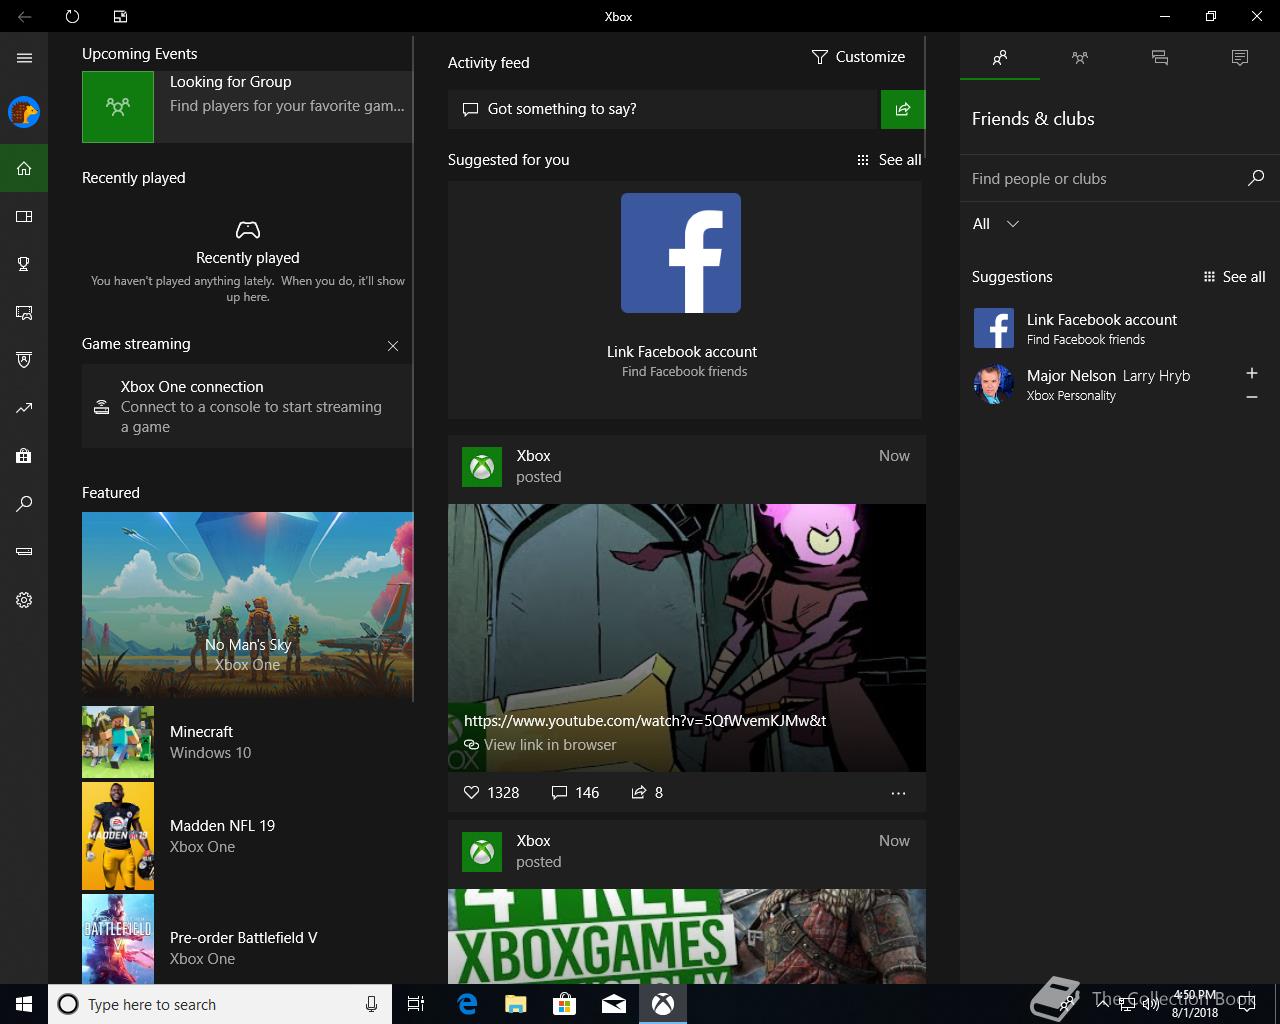Click search icon in Find people field
1280x1024 pixels.
(x=1256, y=178)
